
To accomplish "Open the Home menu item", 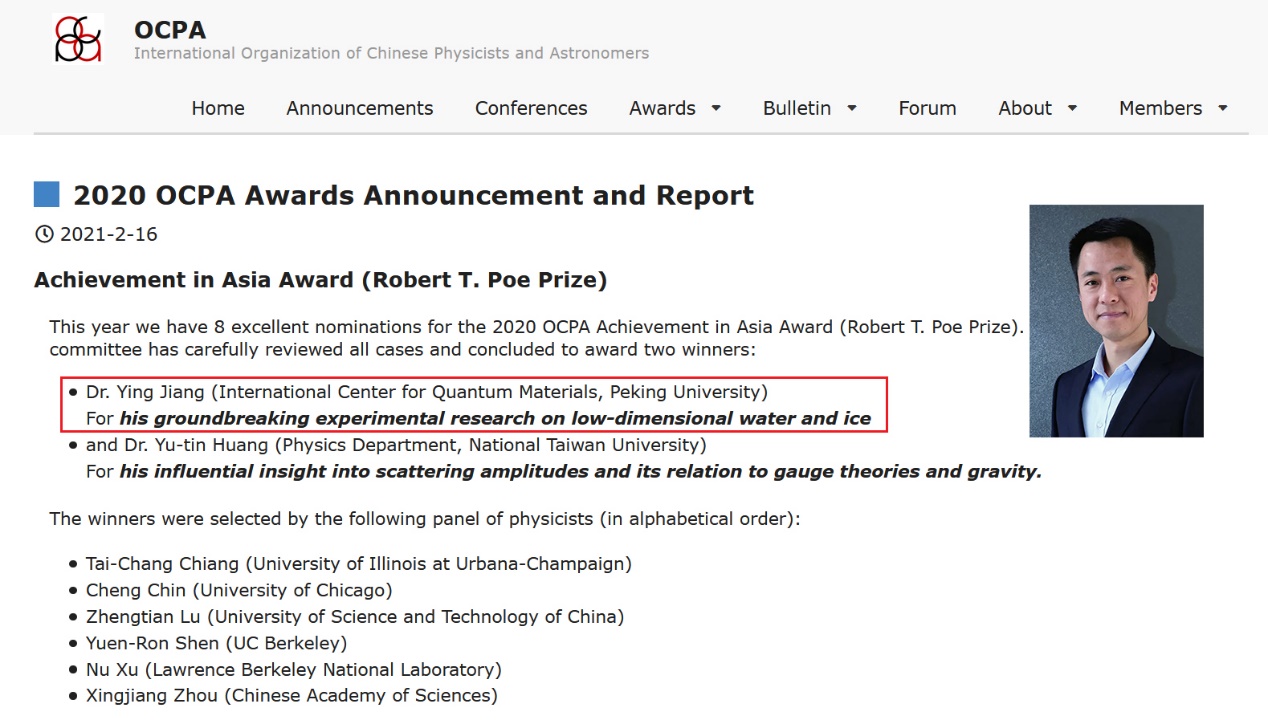I will coord(218,108).
